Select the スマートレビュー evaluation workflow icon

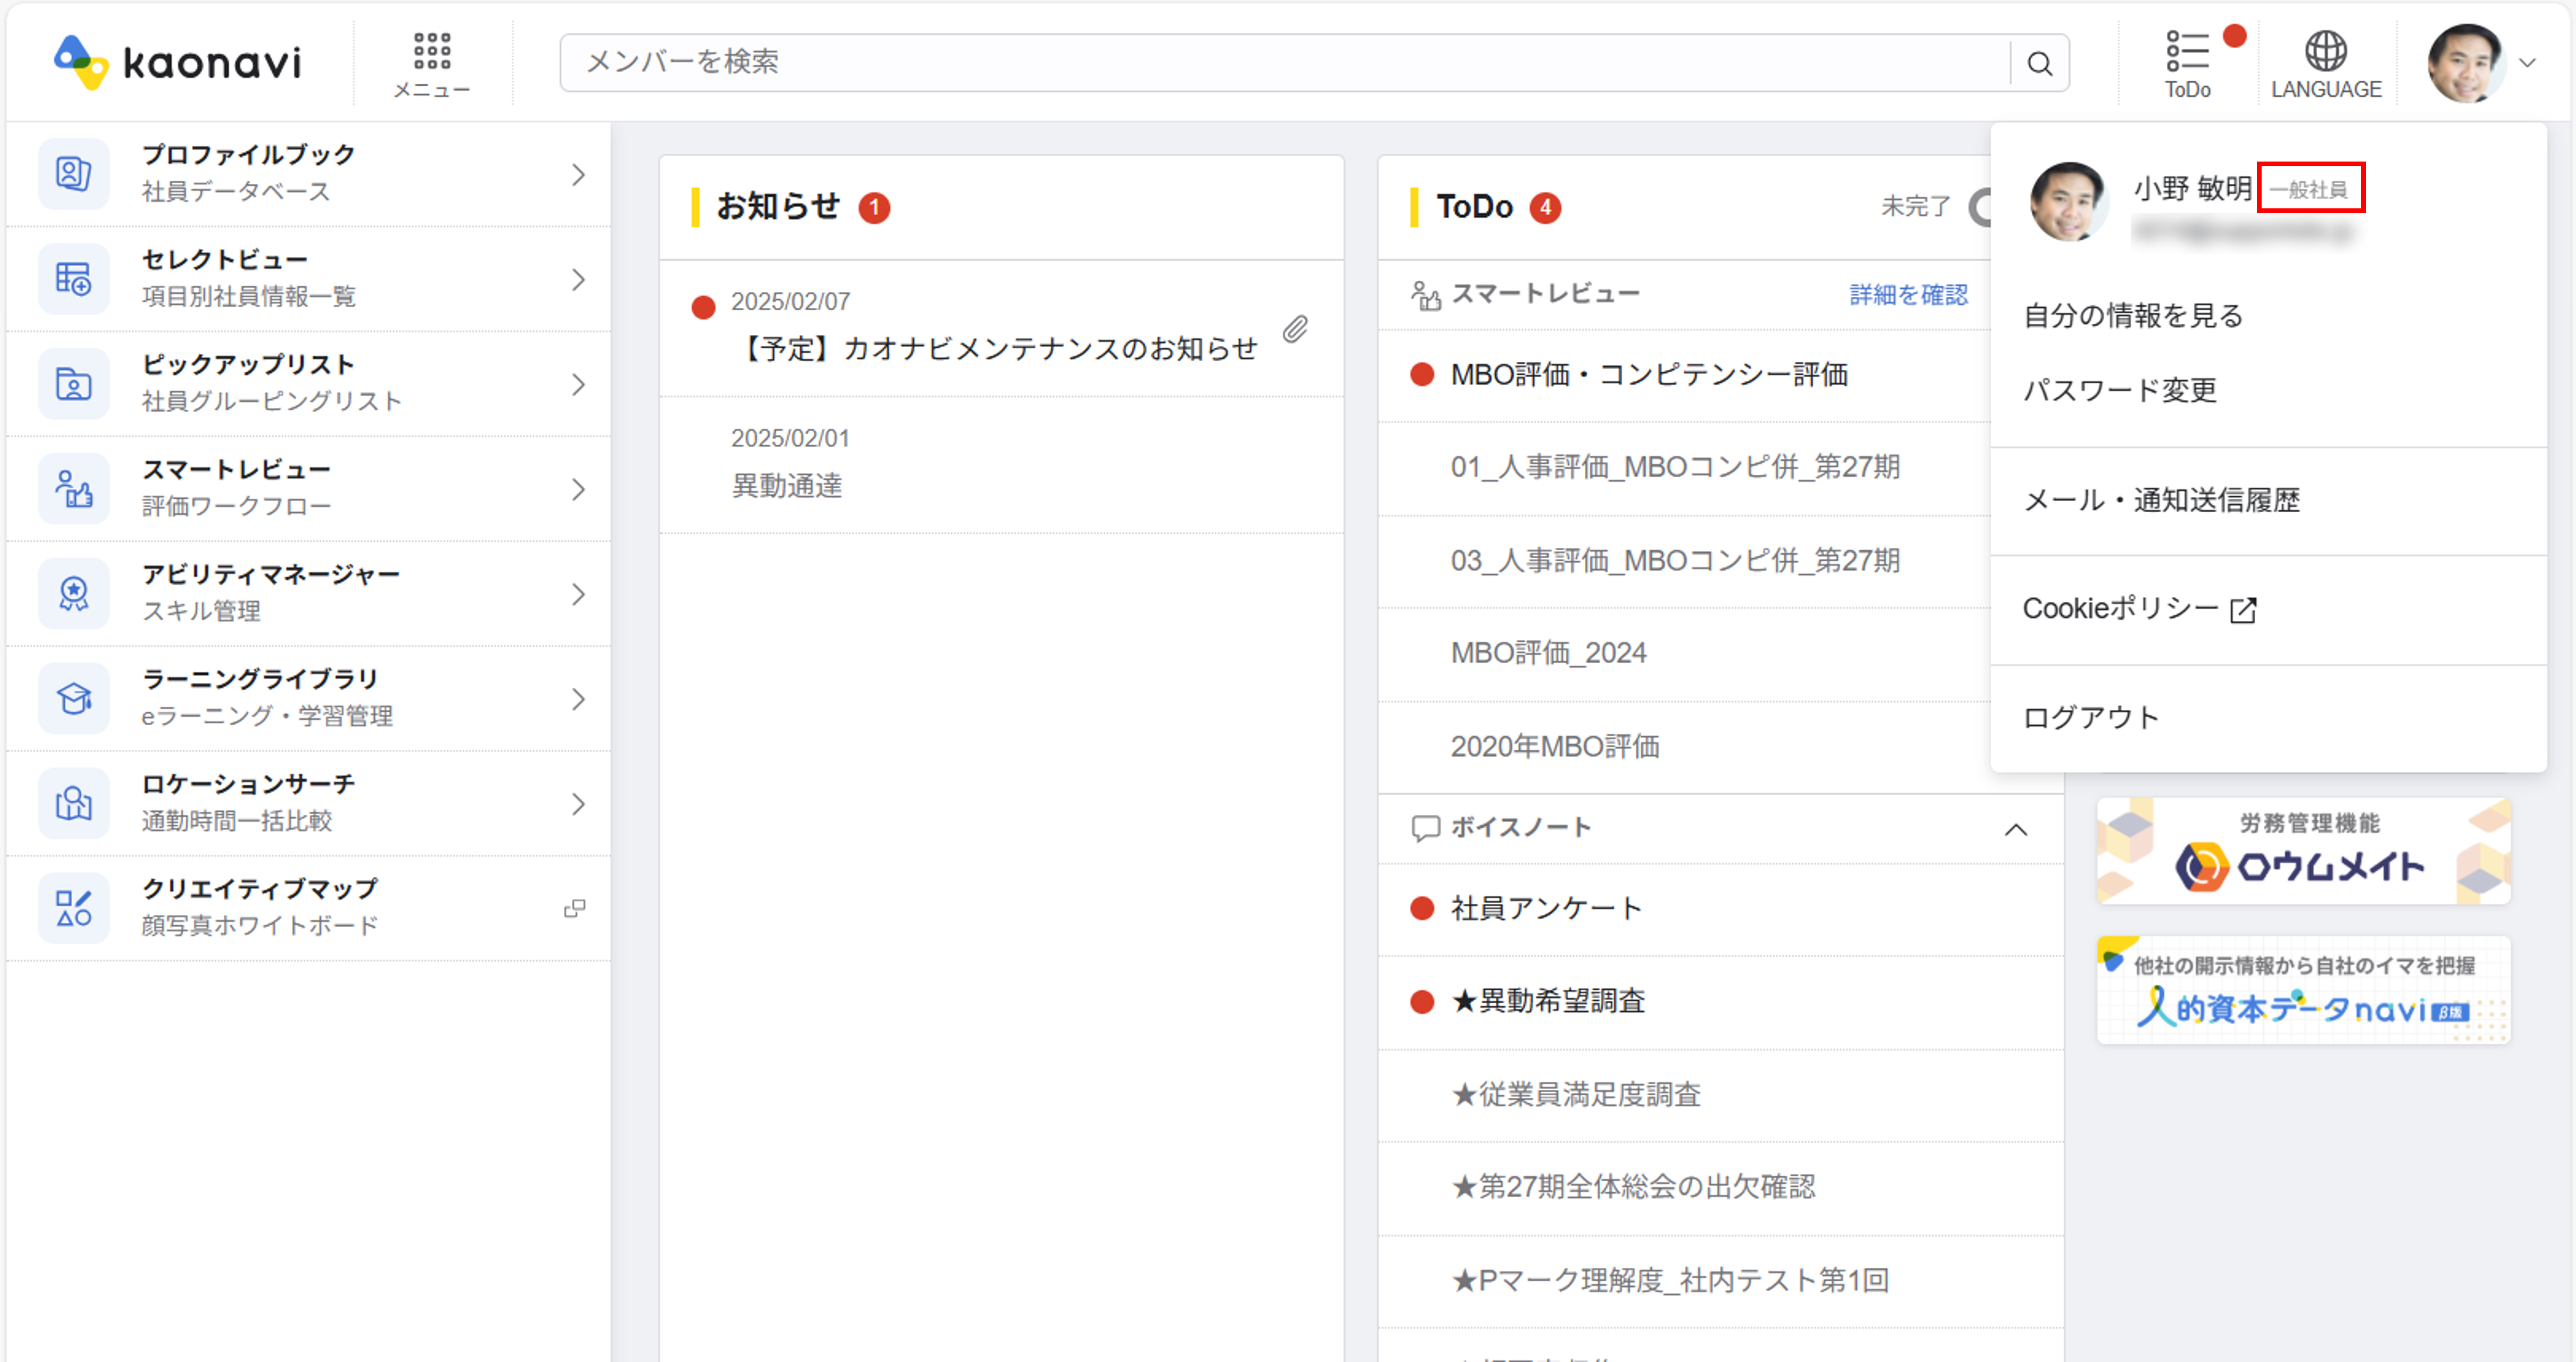73,488
